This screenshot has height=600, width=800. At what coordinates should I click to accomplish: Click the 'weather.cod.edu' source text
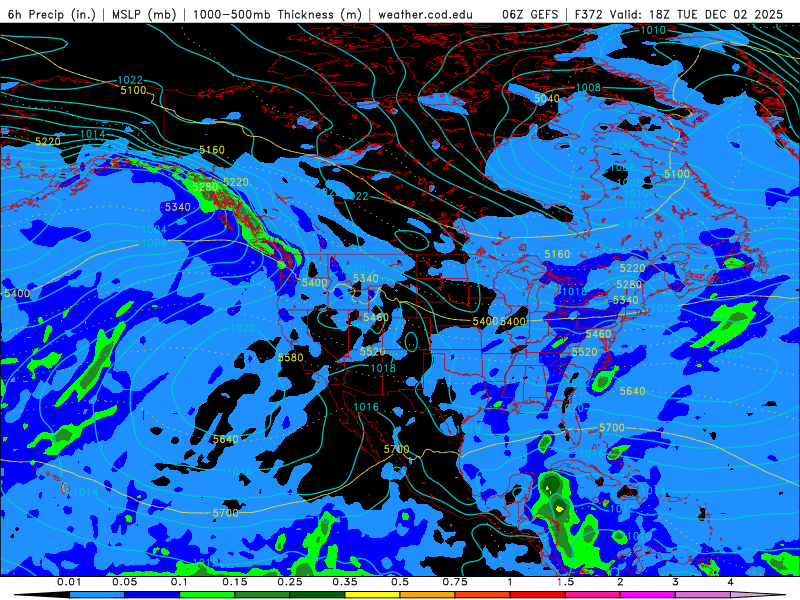[x=425, y=14]
